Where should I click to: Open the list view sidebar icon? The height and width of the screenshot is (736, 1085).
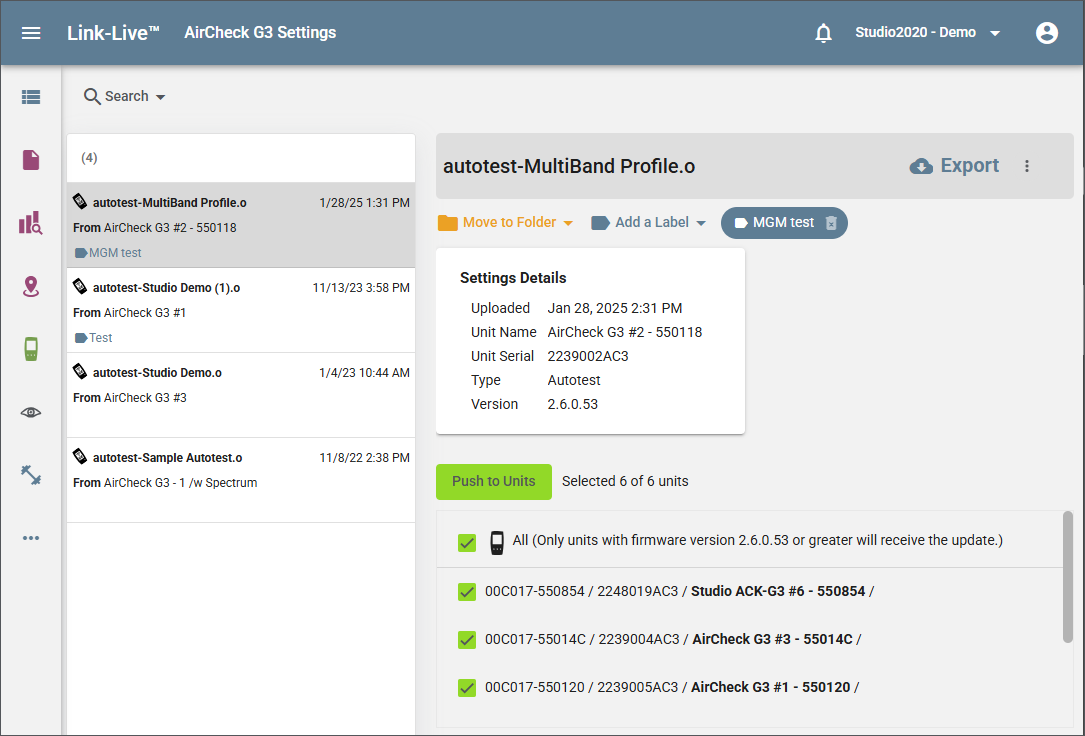[x=31, y=97]
